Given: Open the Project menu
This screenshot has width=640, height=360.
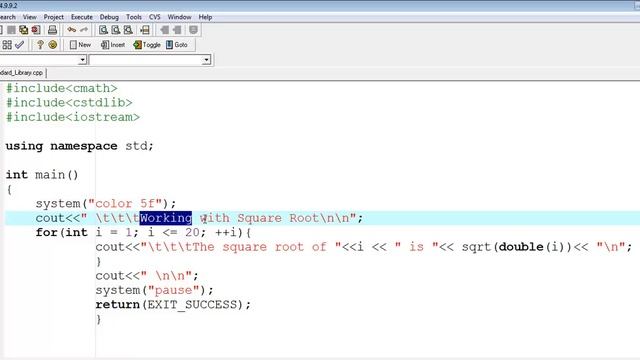Looking at the screenshot, I should coord(53,17).
